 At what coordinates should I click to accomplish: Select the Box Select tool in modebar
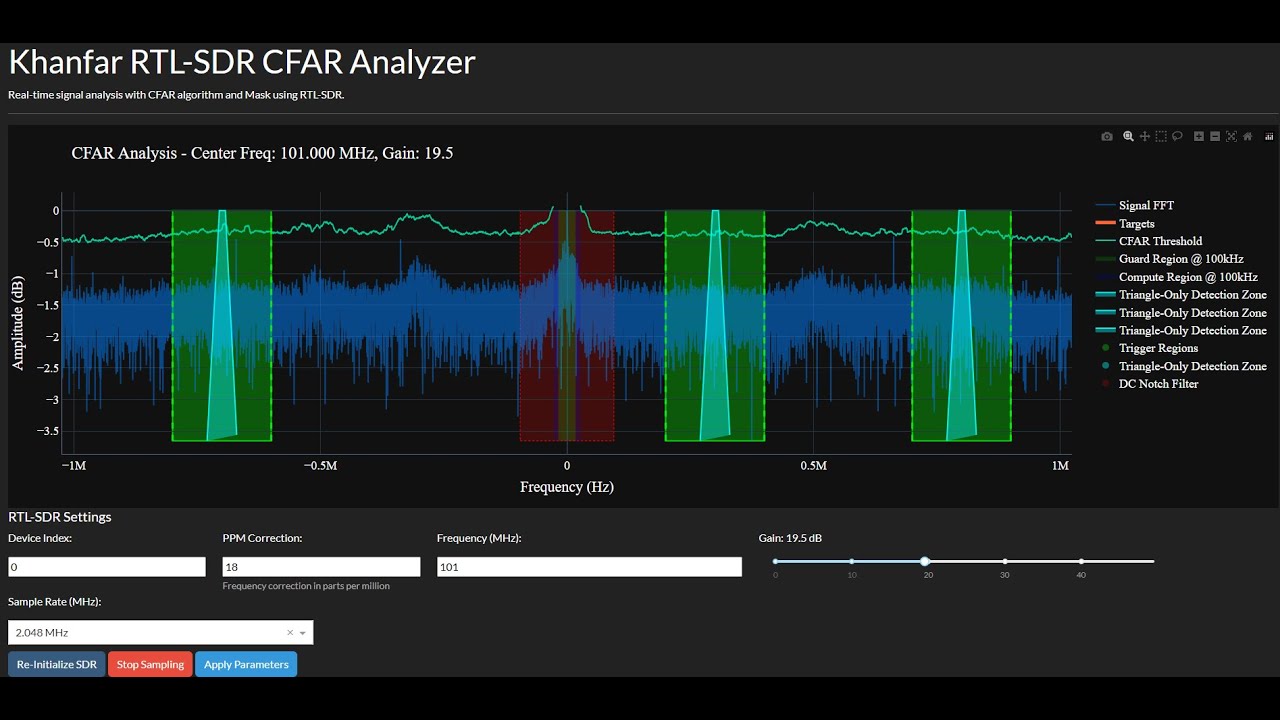tap(1161, 136)
